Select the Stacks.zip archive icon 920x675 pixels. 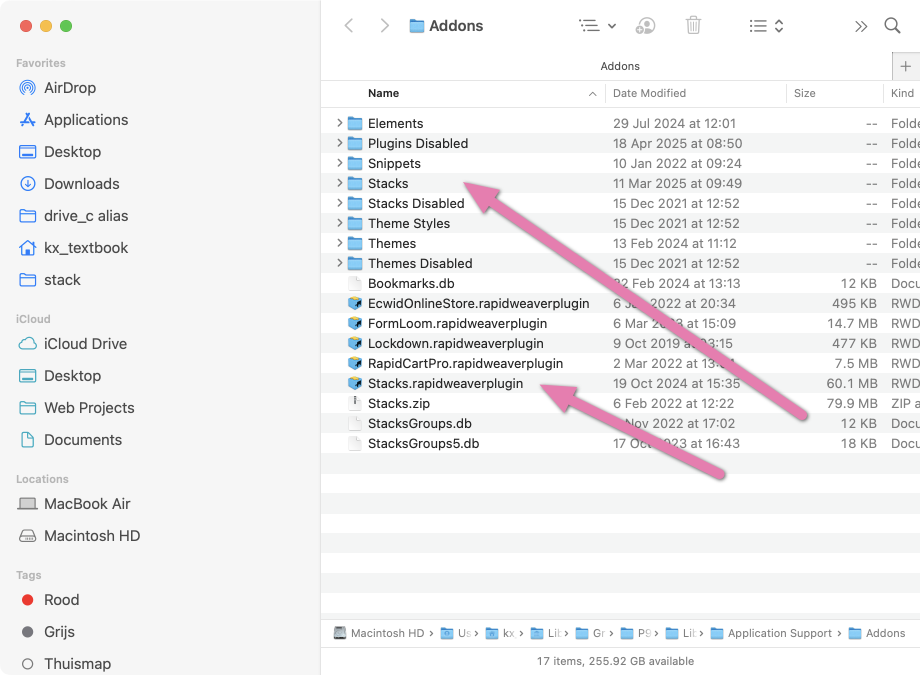tap(355, 403)
